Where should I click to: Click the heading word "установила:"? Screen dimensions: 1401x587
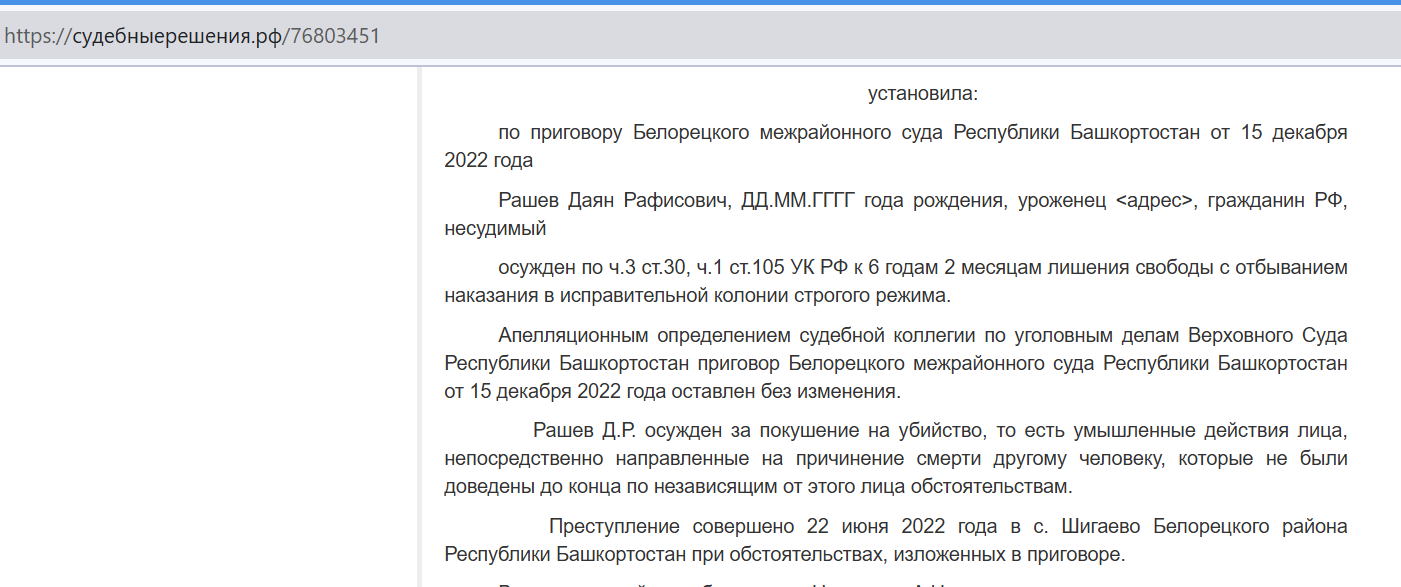(x=922, y=94)
